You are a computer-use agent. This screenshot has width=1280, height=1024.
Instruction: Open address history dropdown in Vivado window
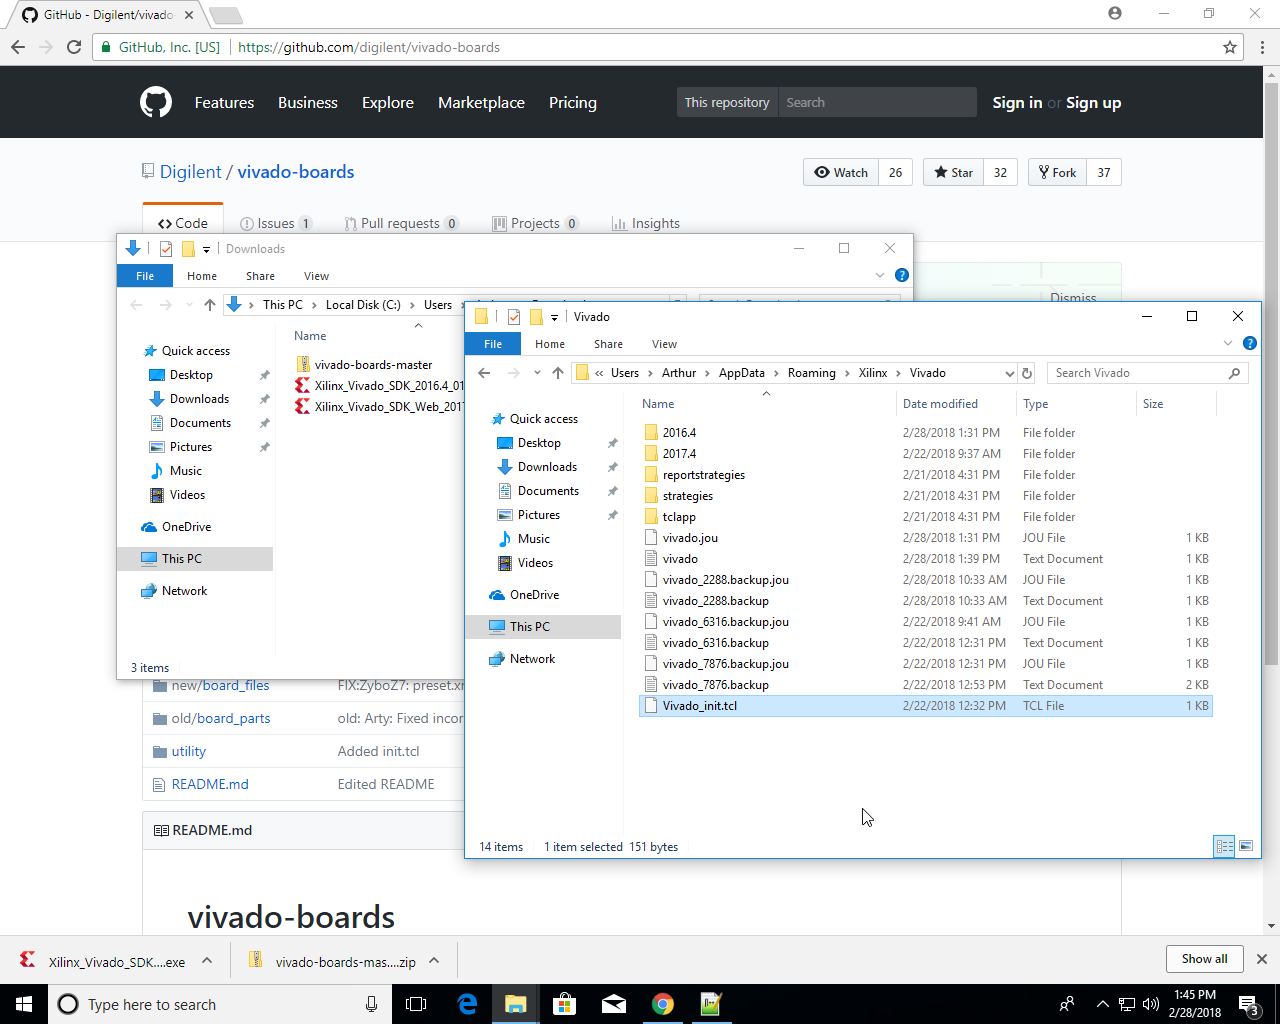1009,373
